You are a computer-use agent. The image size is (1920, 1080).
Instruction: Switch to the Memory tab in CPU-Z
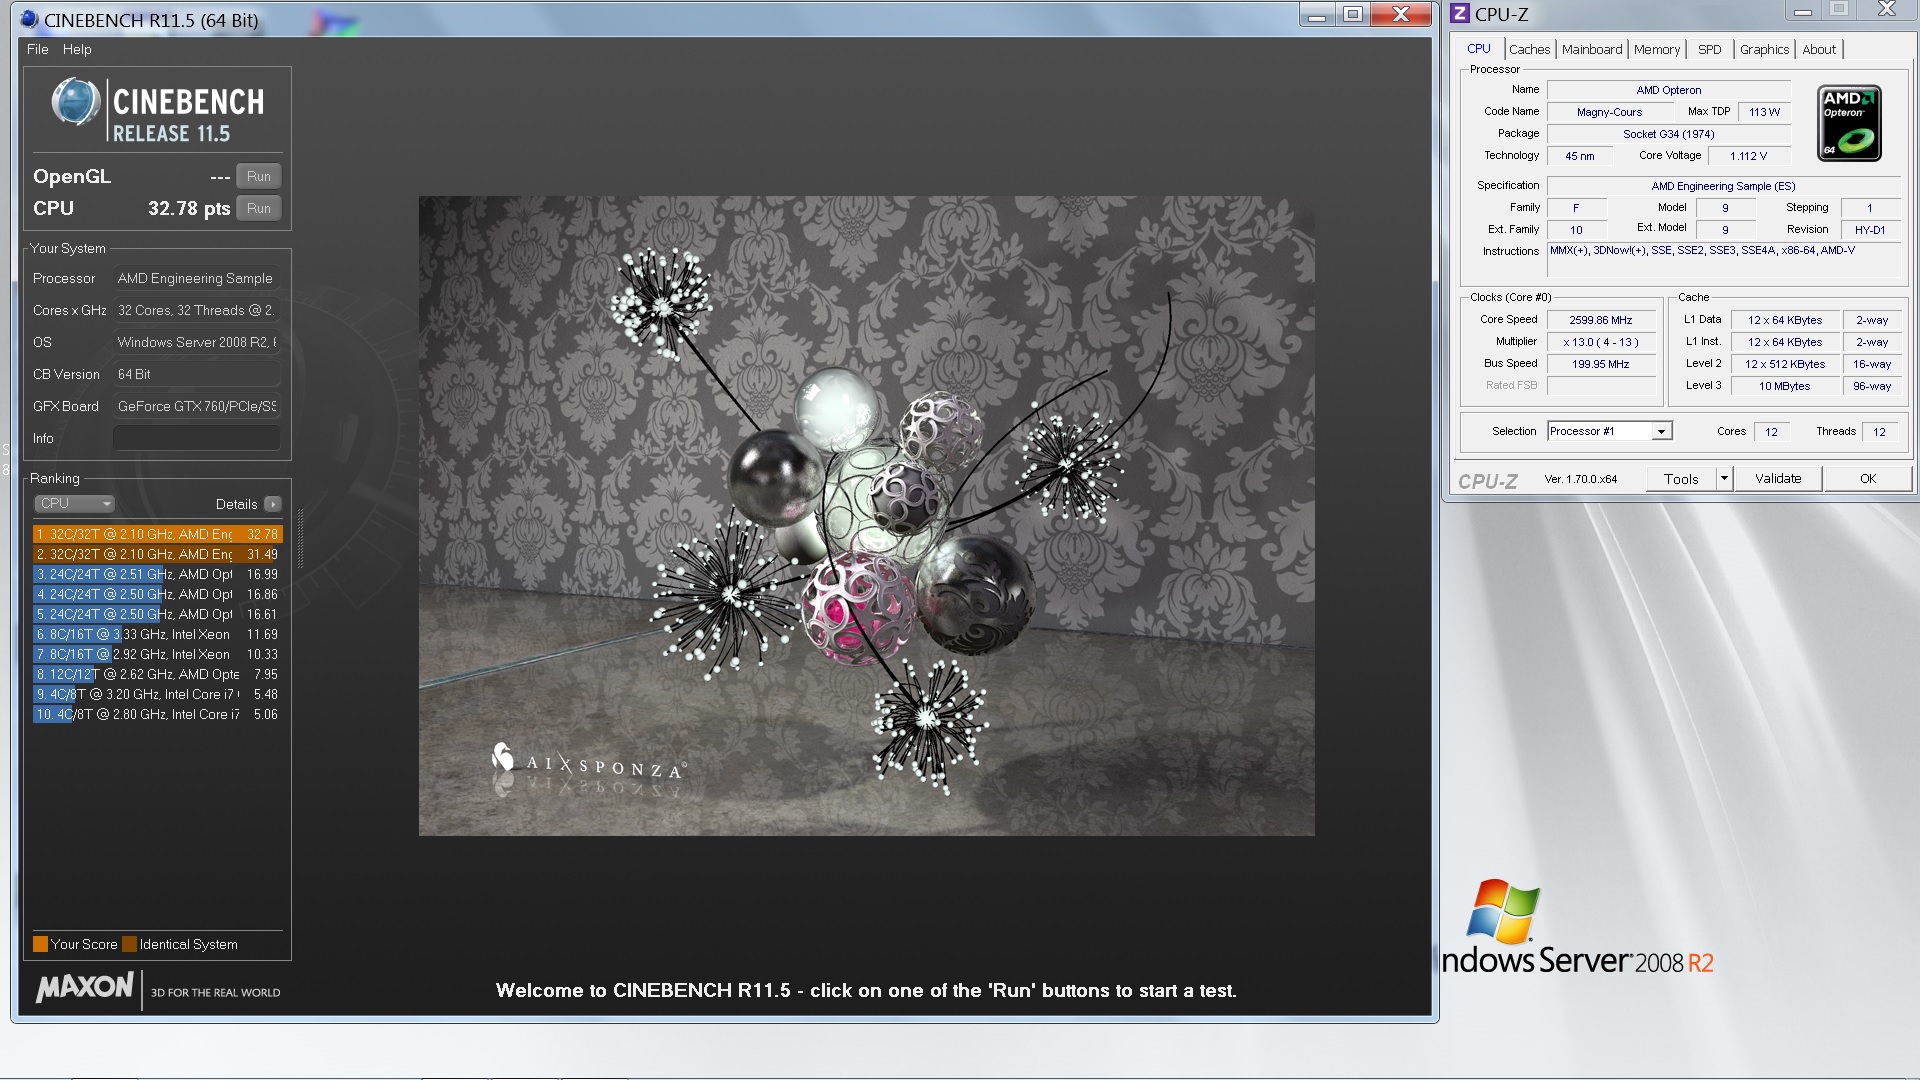[x=1656, y=49]
